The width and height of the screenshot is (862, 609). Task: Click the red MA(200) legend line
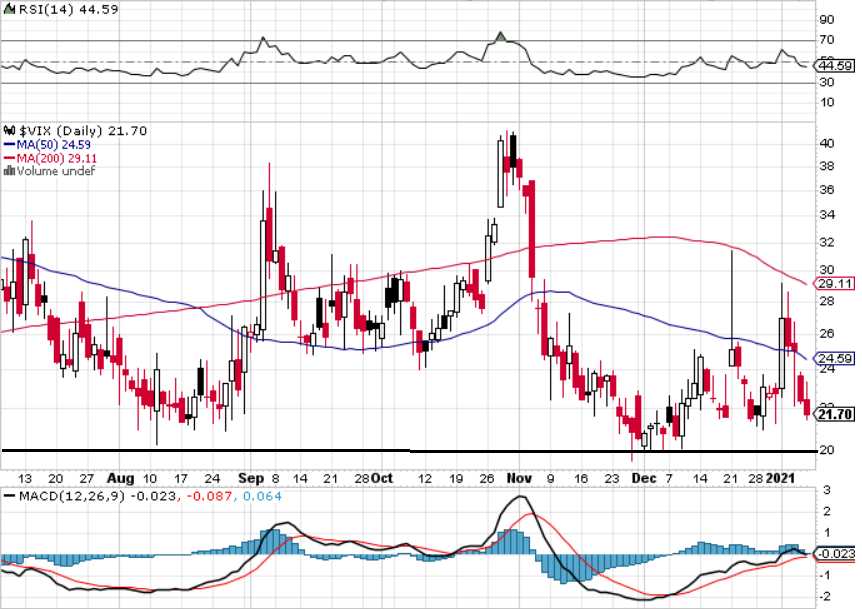11,158
